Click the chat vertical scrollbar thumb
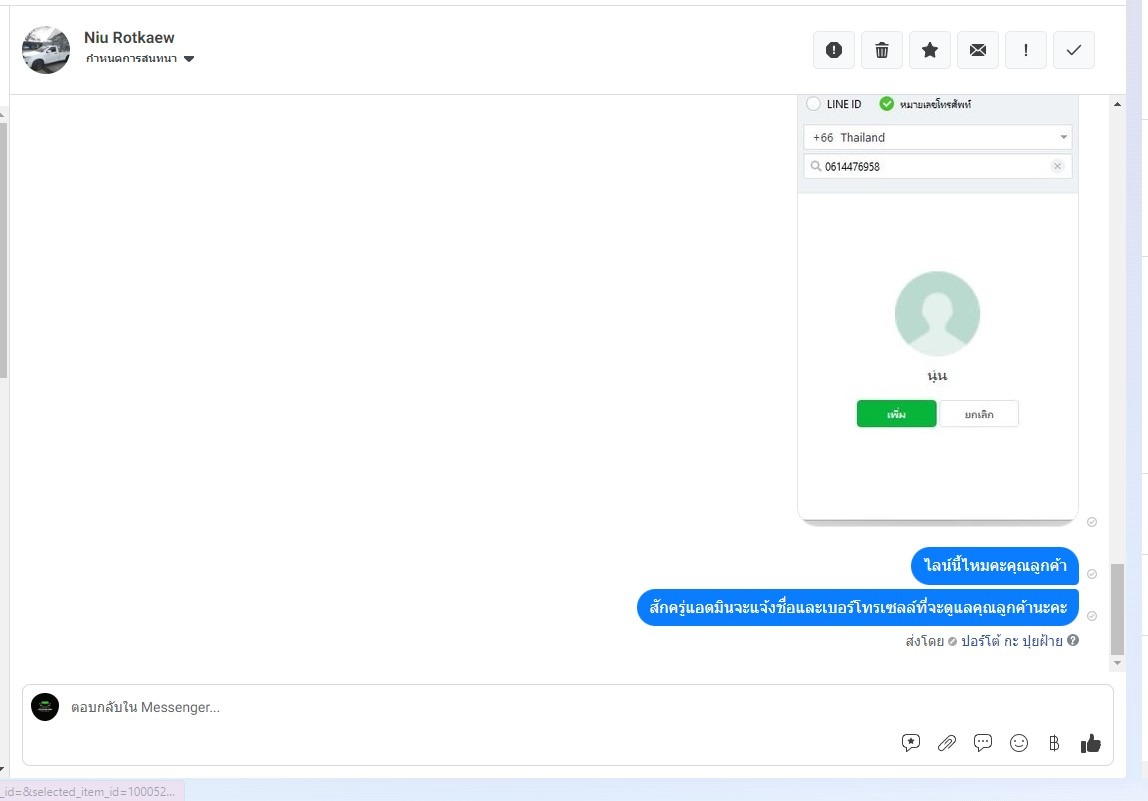 click(x=1117, y=609)
